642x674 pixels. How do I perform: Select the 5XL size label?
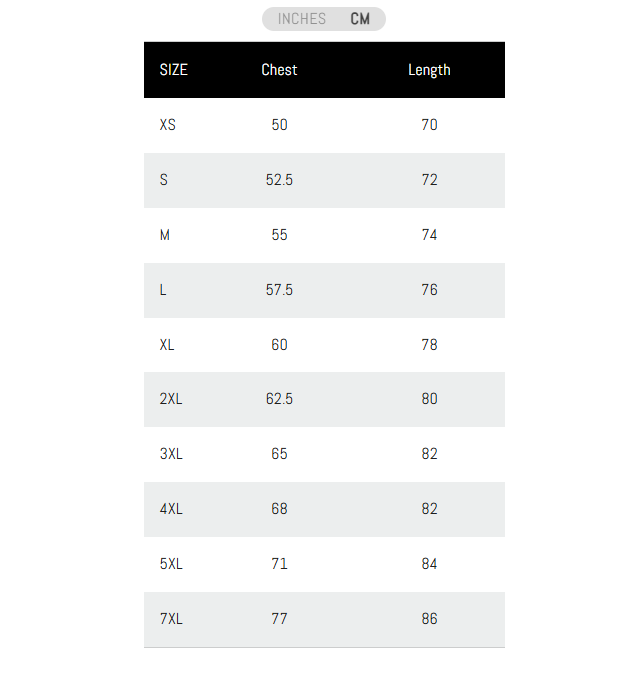[x=171, y=564]
